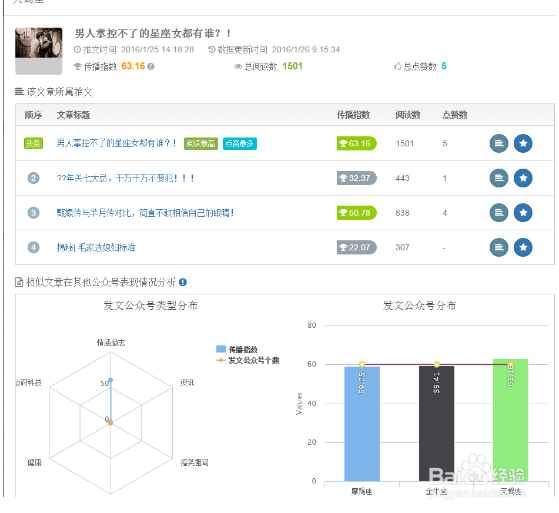Click the article thumbnail image at top
The height and width of the screenshot is (513, 559).
pyautogui.click(x=39, y=51)
